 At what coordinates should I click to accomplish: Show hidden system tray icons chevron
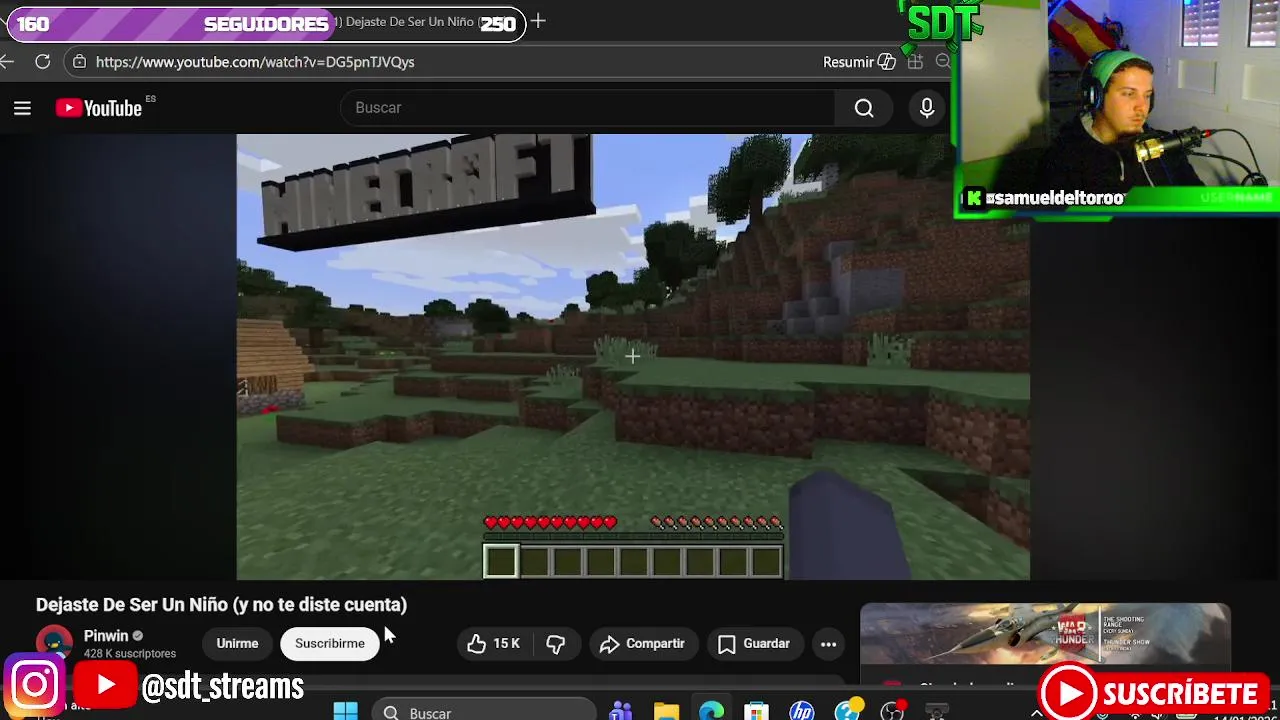tap(1037, 713)
